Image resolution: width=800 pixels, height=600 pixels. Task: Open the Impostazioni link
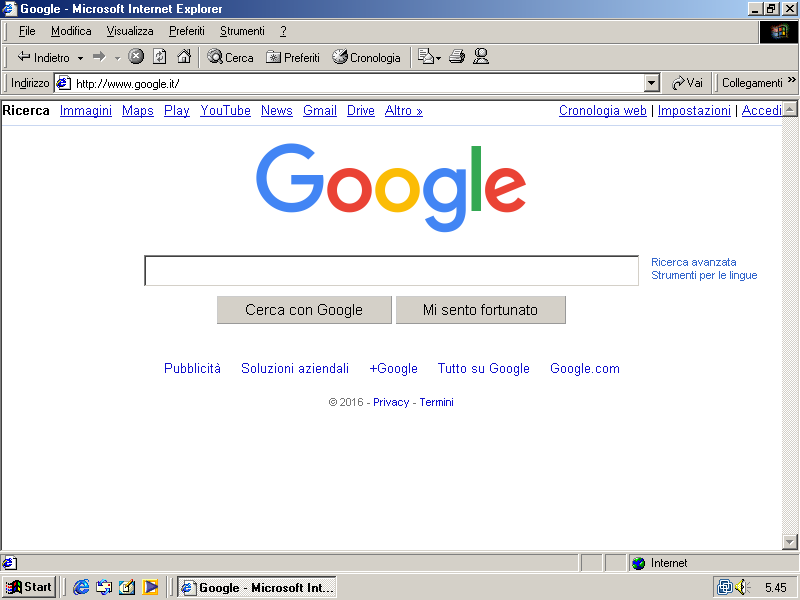pyautogui.click(x=694, y=111)
